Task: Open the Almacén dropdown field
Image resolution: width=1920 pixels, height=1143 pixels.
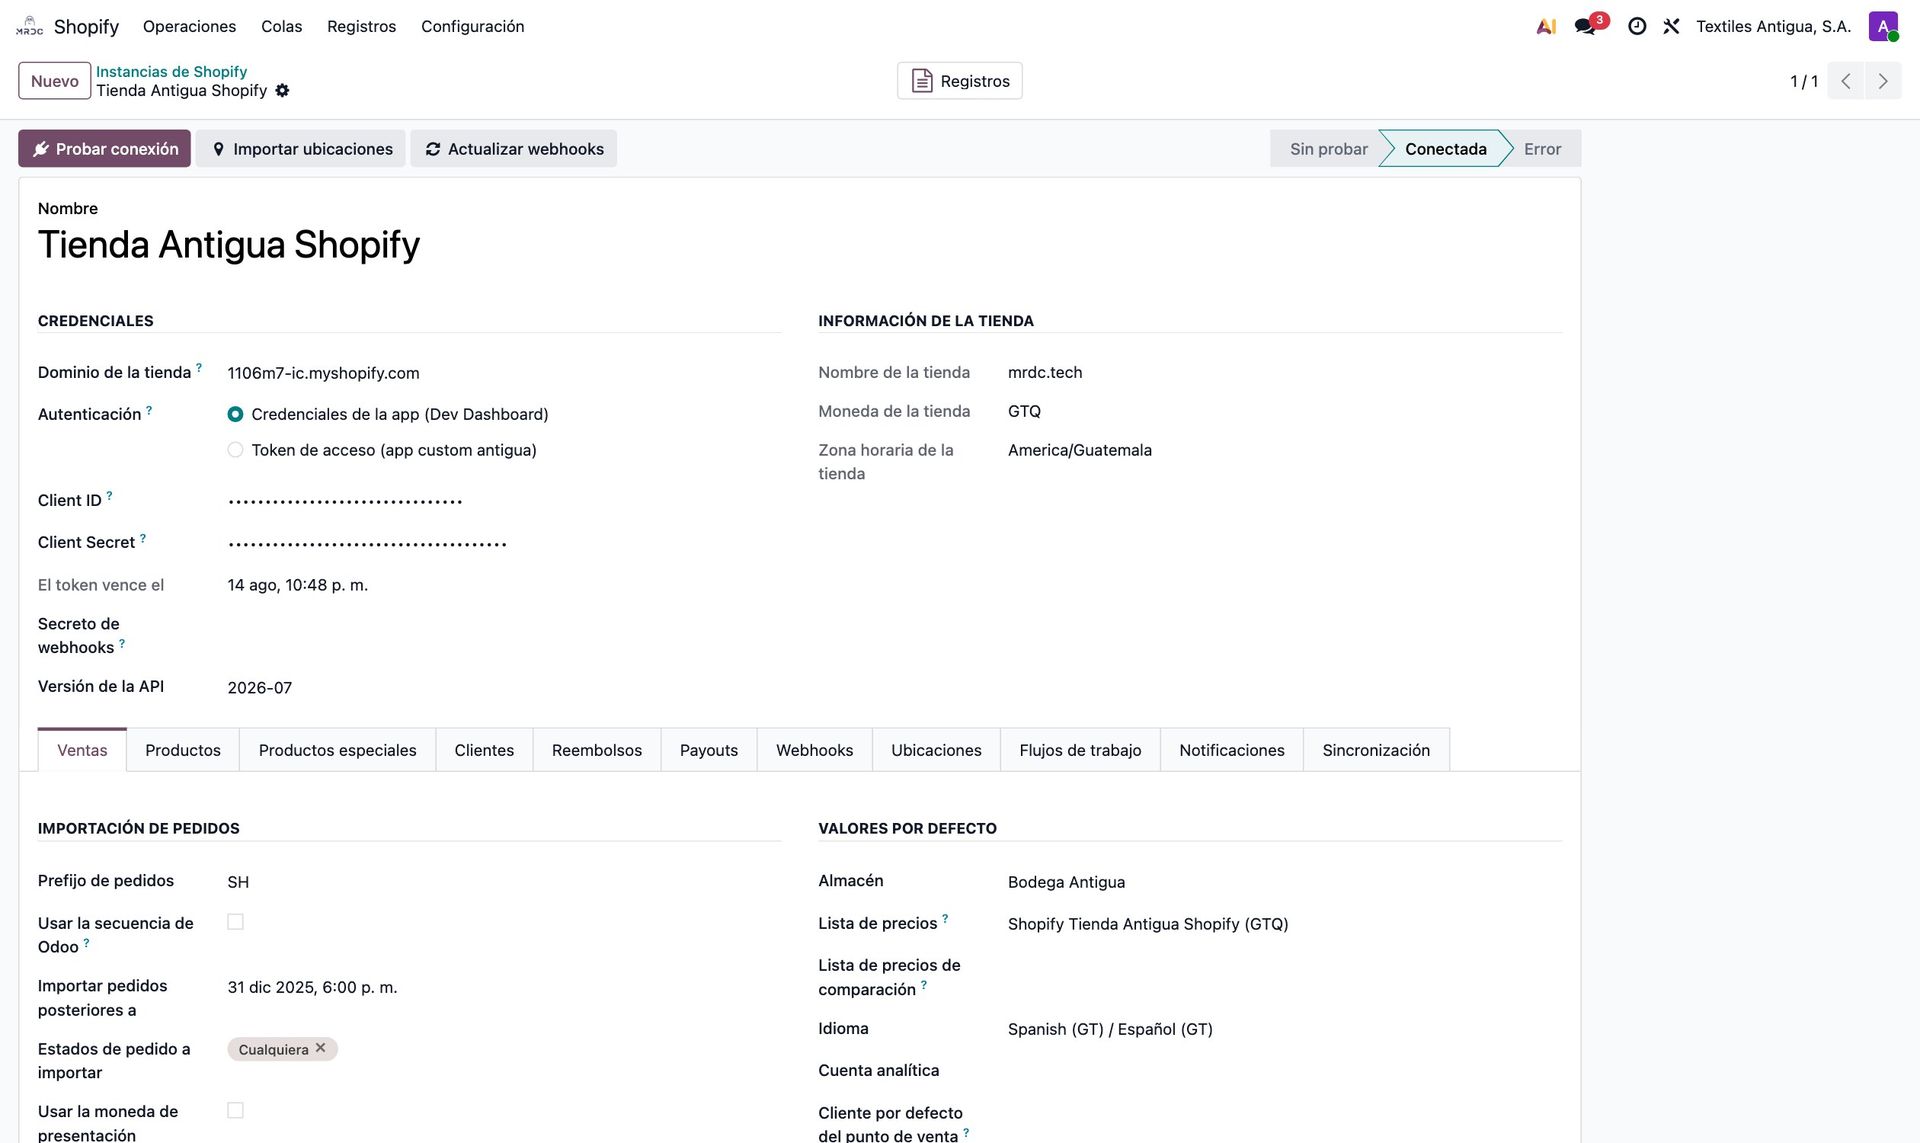Action: [1284, 882]
